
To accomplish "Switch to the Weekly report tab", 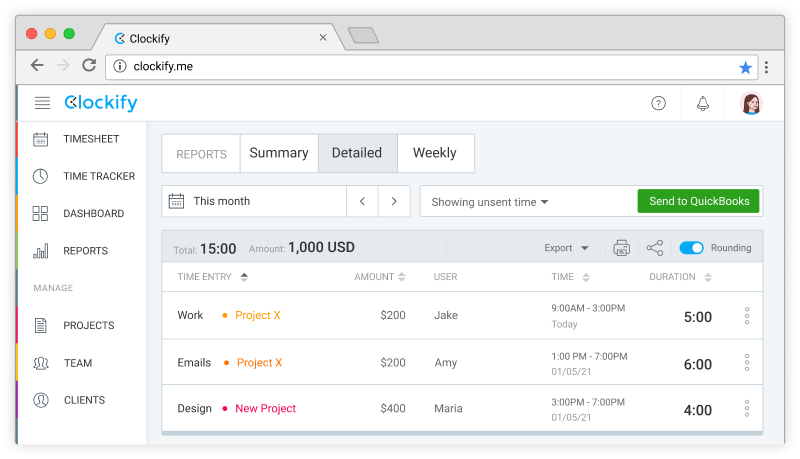I will [x=435, y=153].
